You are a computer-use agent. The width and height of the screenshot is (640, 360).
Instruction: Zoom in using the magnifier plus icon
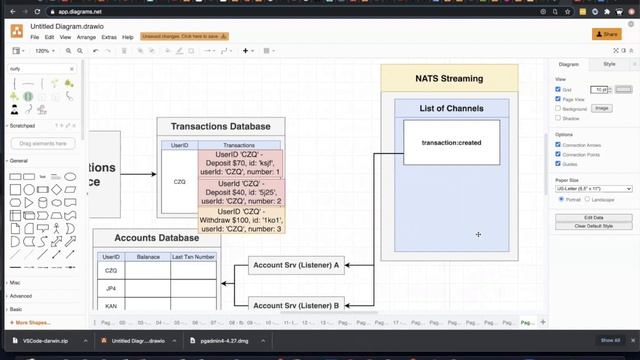click(68, 51)
